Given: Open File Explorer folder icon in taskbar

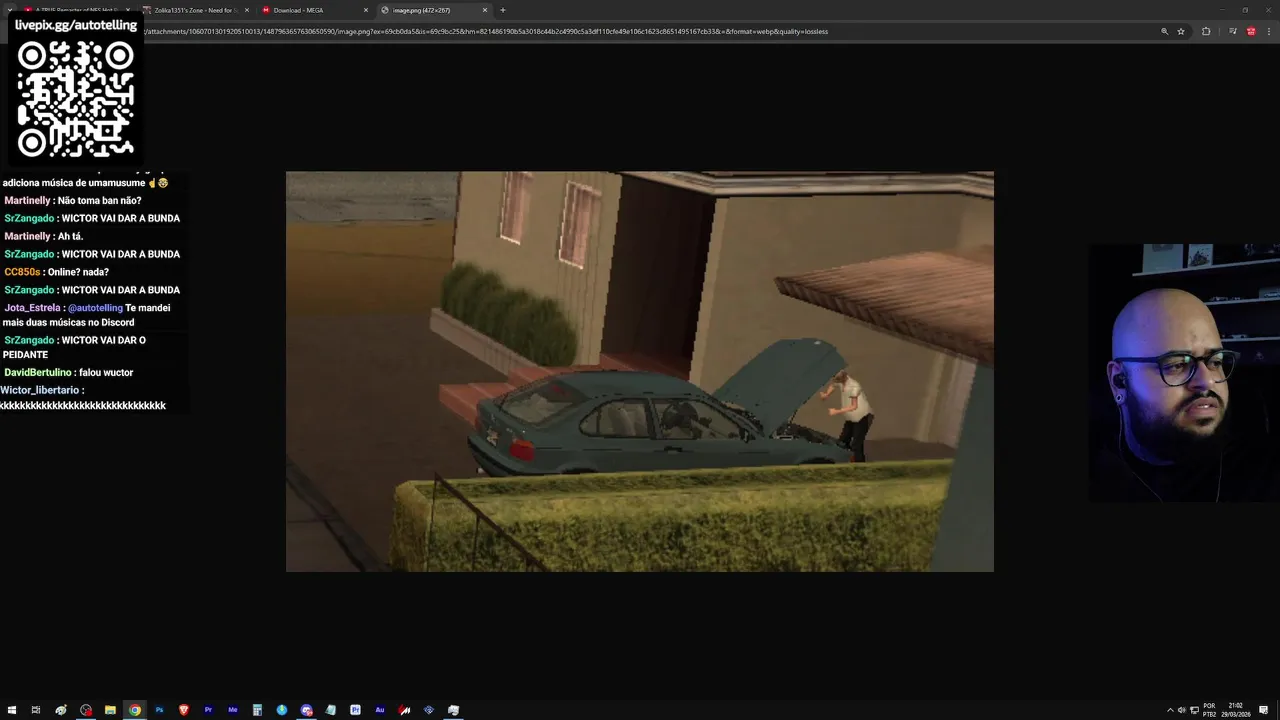Looking at the screenshot, I should [110, 710].
